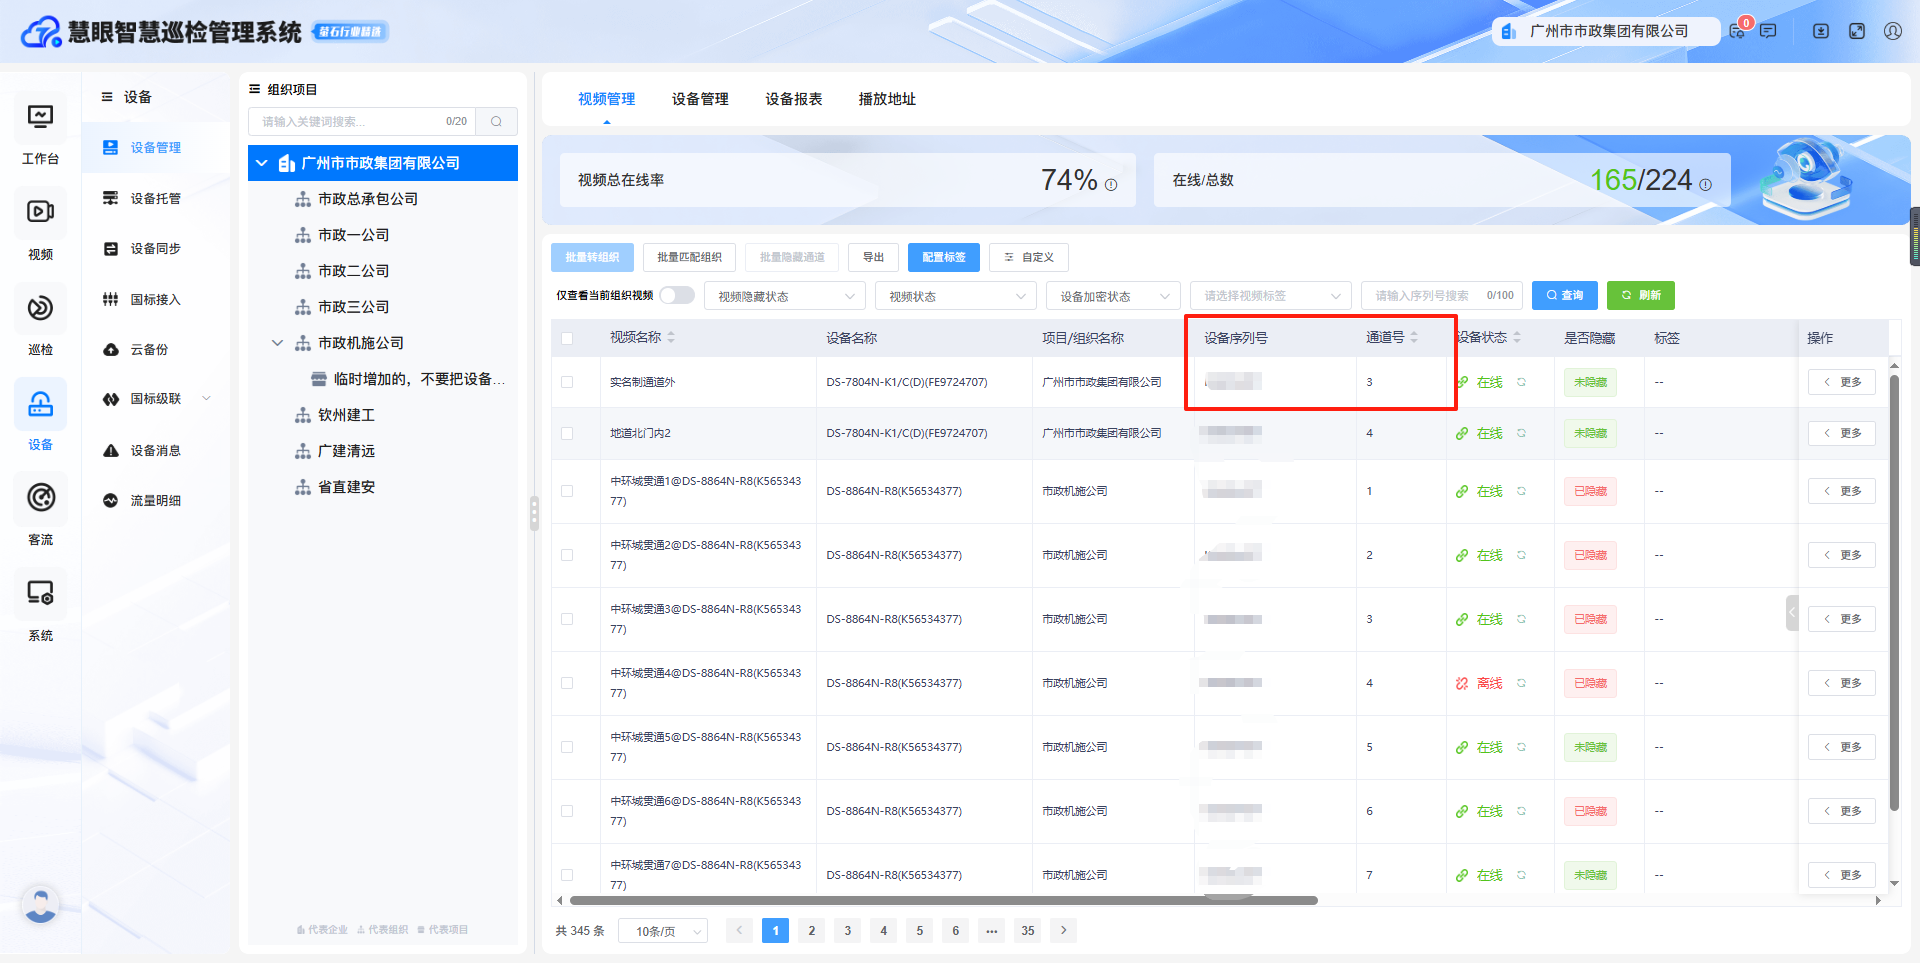Image resolution: width=1920 pixels, height=963 pixels.
Task: Click the 请输入序列号搜索 input field
Action: click(1425, 296)
